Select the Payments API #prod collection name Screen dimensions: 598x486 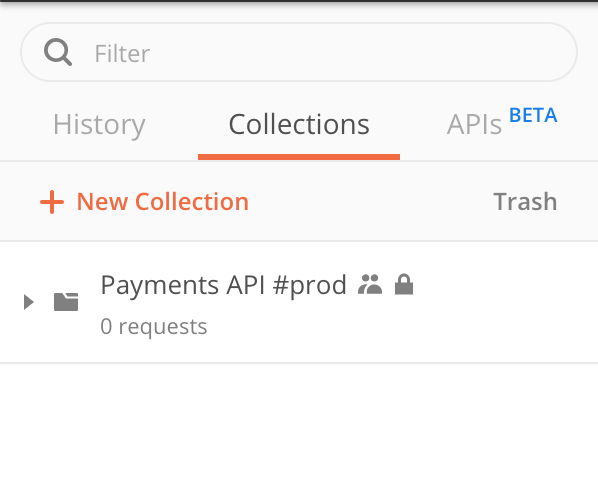pyautogui.click(x=223, y=285)
